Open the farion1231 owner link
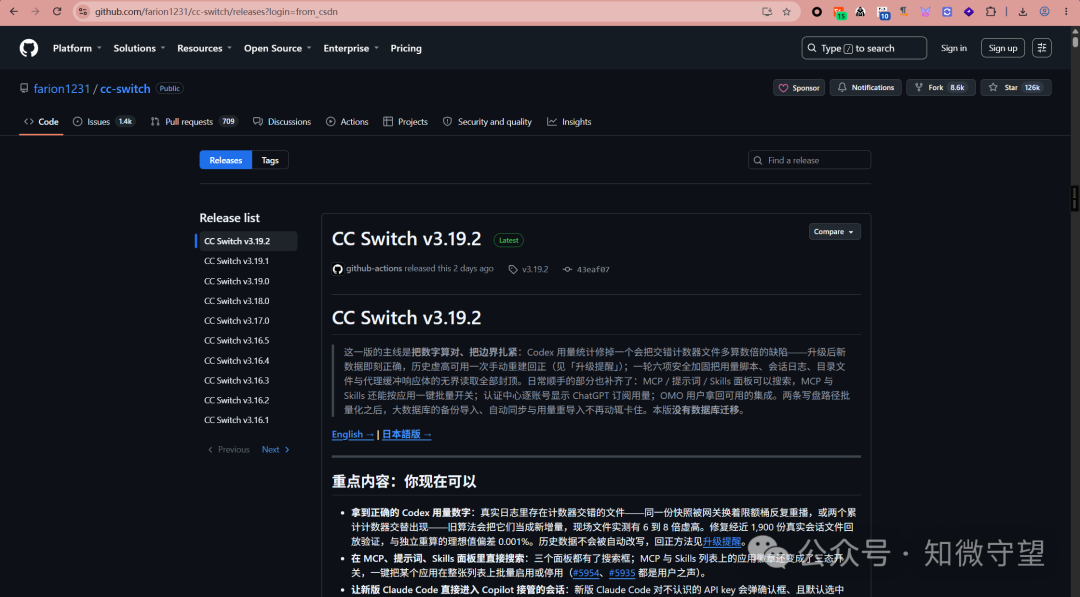This screenshot has width=1080, height=597. click(x=61, y=88)
